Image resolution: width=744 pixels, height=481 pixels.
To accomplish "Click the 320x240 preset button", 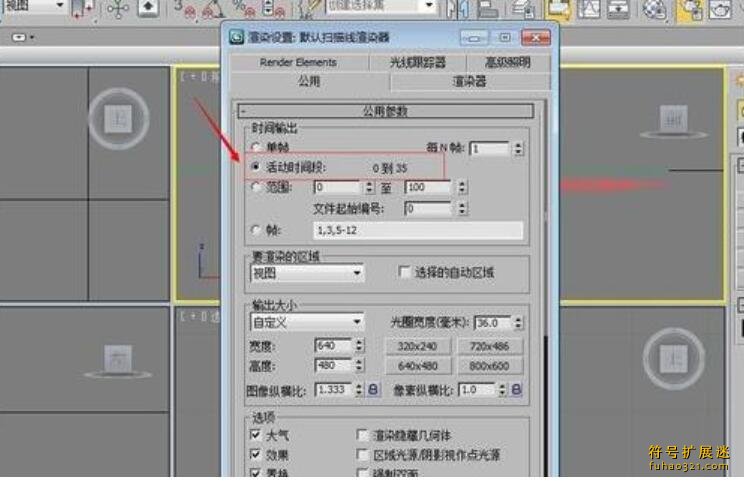I will click(x=417, y=346).
